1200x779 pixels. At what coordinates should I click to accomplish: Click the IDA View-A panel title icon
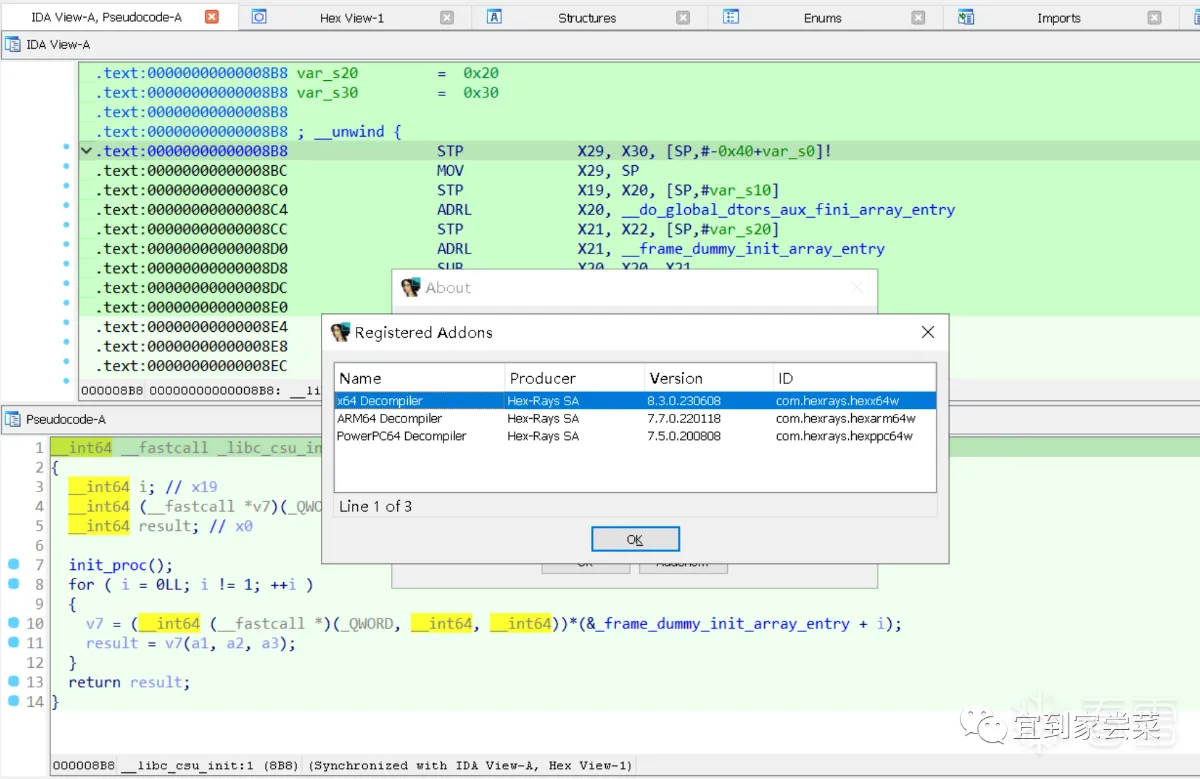[x=13, y=44]
